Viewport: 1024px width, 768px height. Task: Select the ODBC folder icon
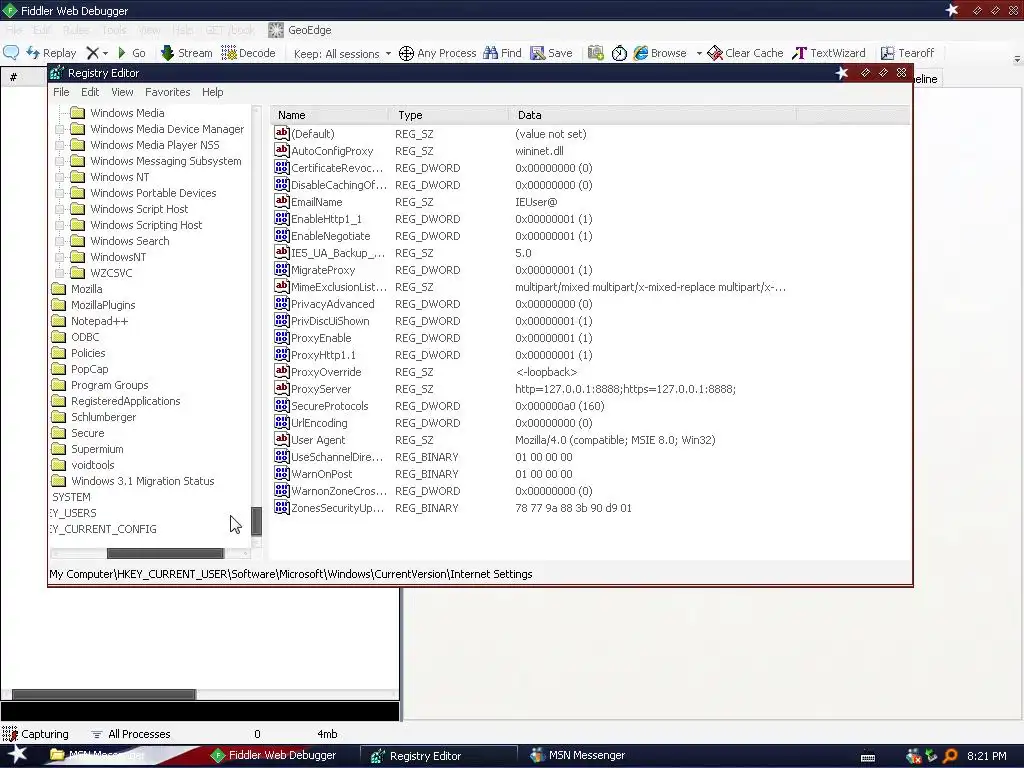coord(59,337)
